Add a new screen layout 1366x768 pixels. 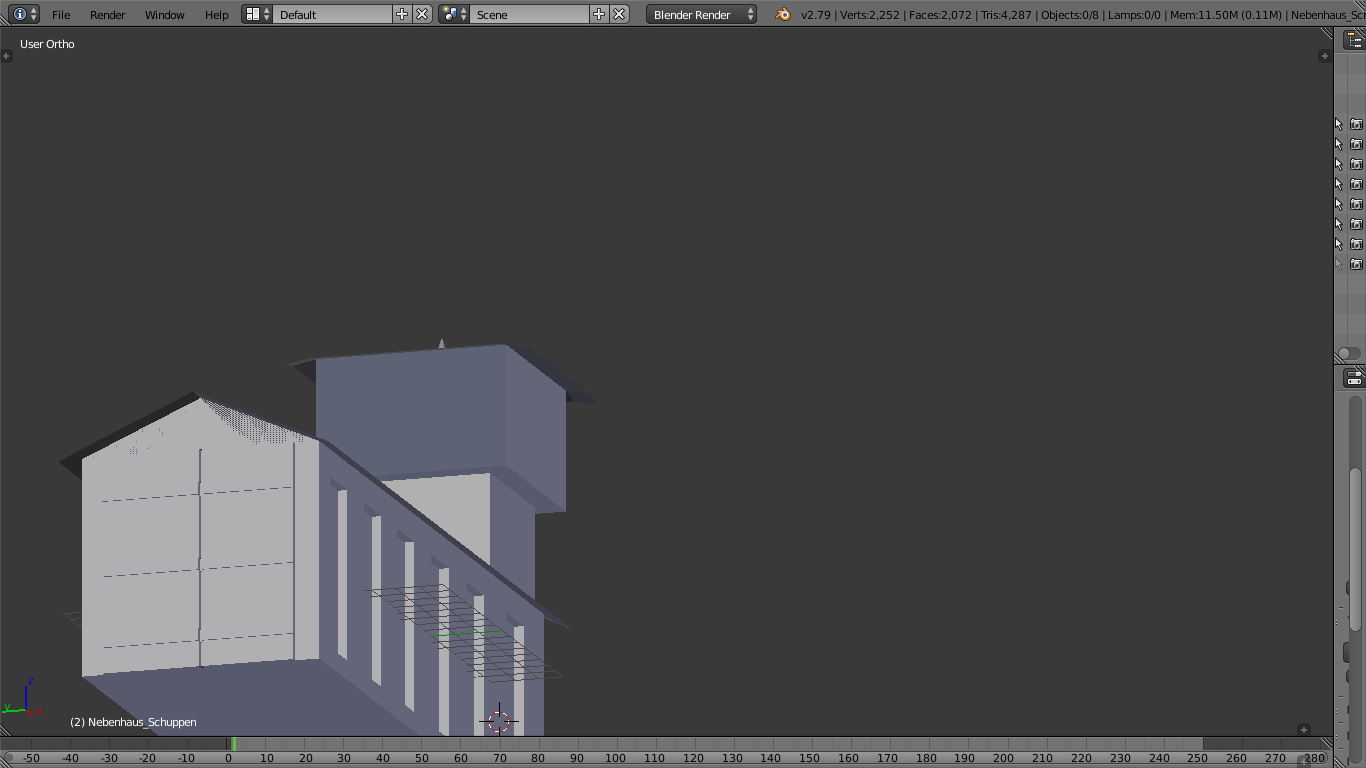coord(402,14)
